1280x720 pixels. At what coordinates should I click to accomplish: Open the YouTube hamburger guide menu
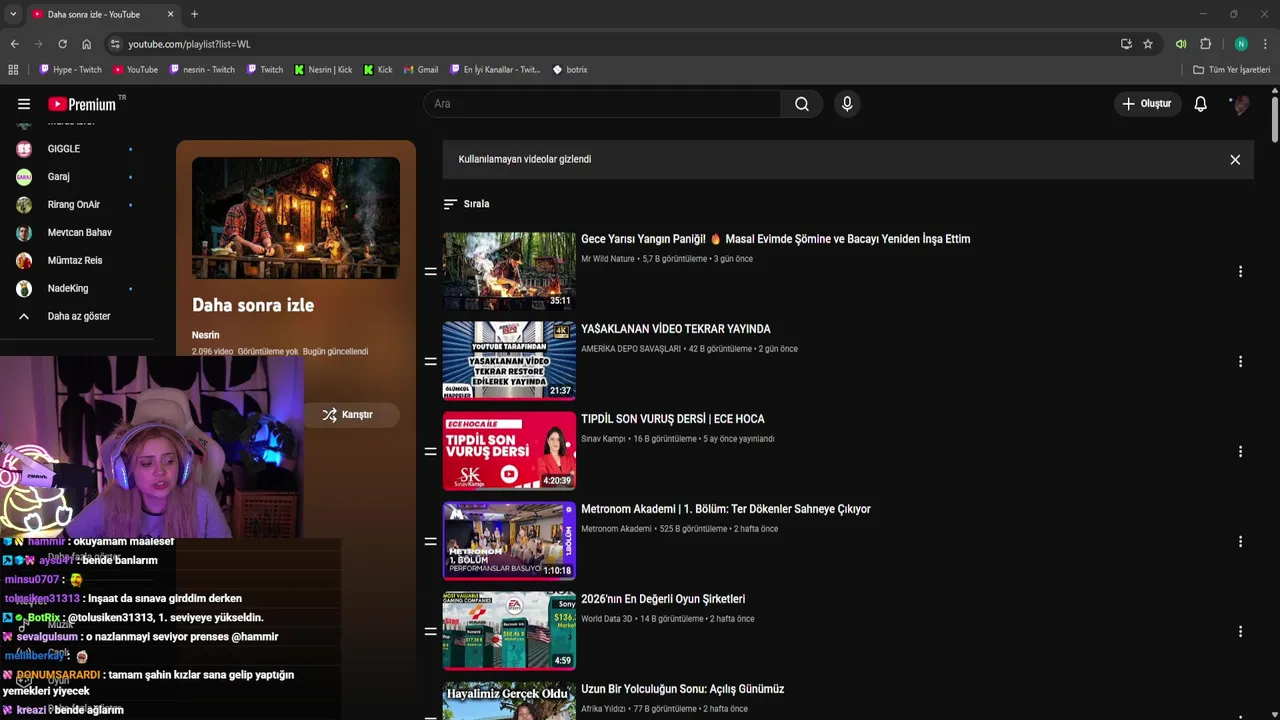pyautogui.click(x=24, y=104)
